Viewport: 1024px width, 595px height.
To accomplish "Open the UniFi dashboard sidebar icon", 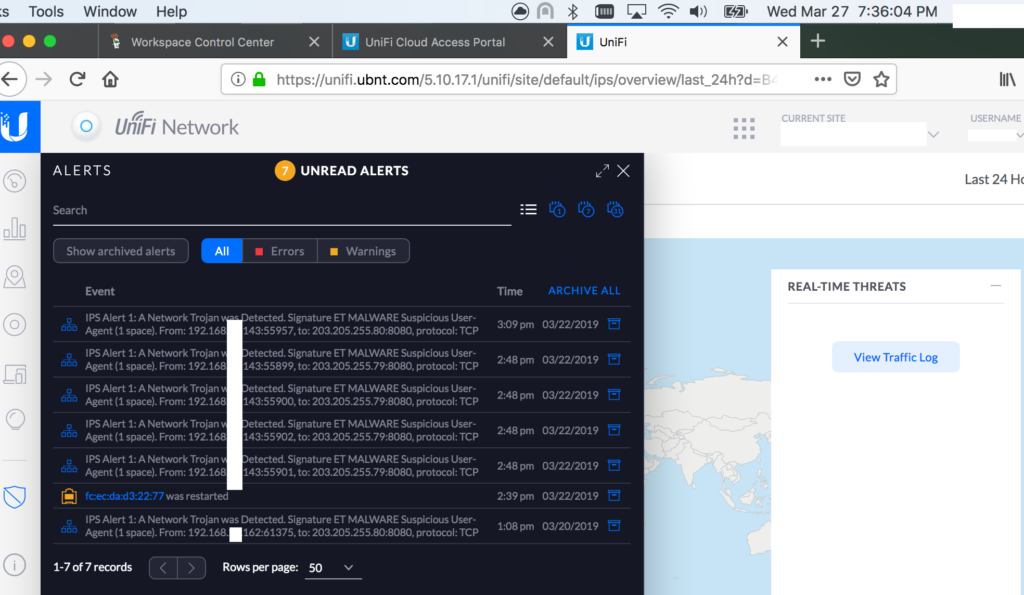I will [14, 181].
